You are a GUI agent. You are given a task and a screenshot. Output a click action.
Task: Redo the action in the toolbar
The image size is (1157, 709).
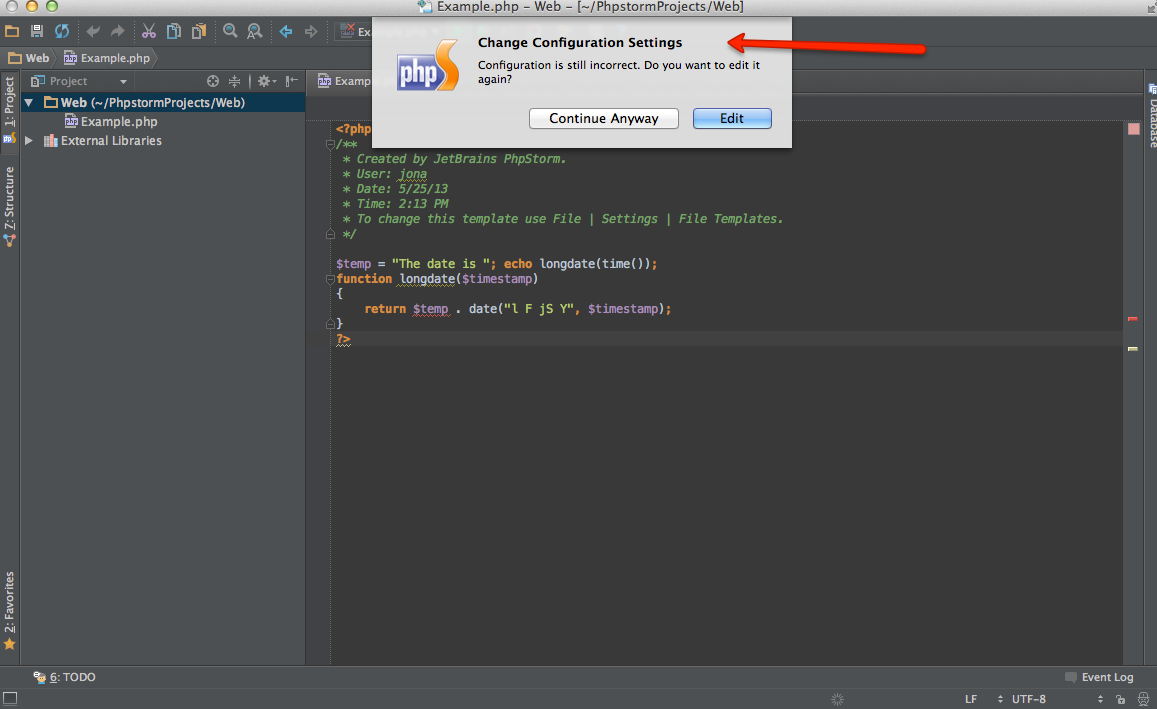tap(117, 31)
